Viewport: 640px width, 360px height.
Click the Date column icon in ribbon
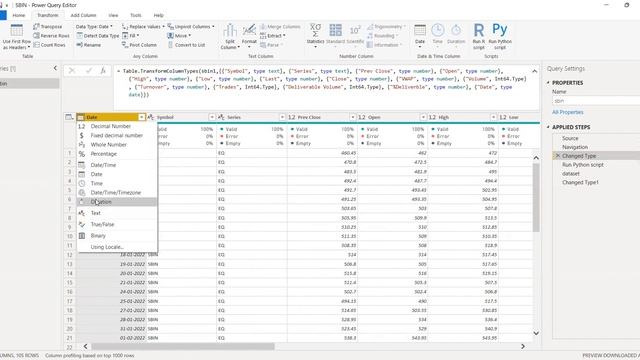[420, 30]
